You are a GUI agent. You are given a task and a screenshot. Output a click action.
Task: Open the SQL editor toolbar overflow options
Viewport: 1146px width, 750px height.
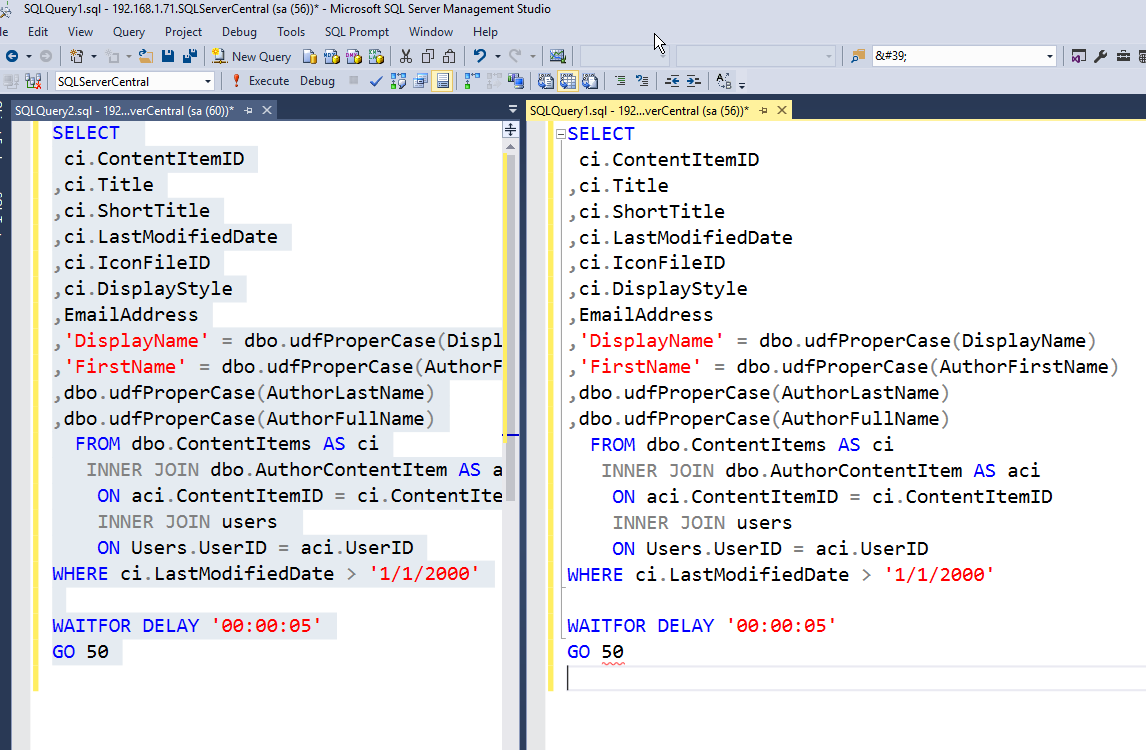click(x=742, y=85)
